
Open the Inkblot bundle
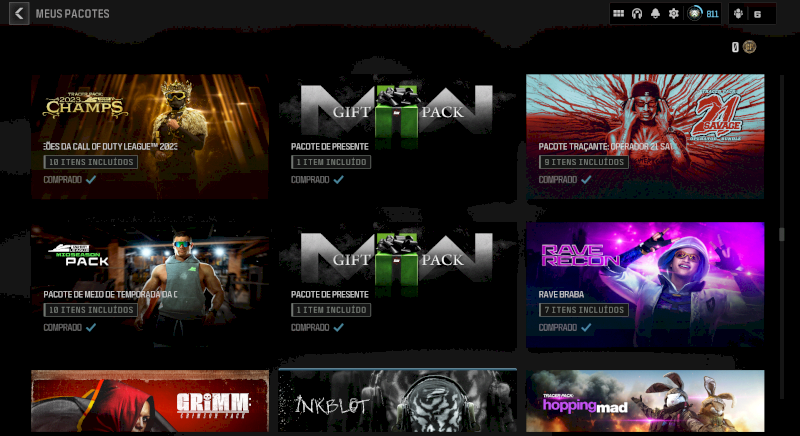pos(397,401)
